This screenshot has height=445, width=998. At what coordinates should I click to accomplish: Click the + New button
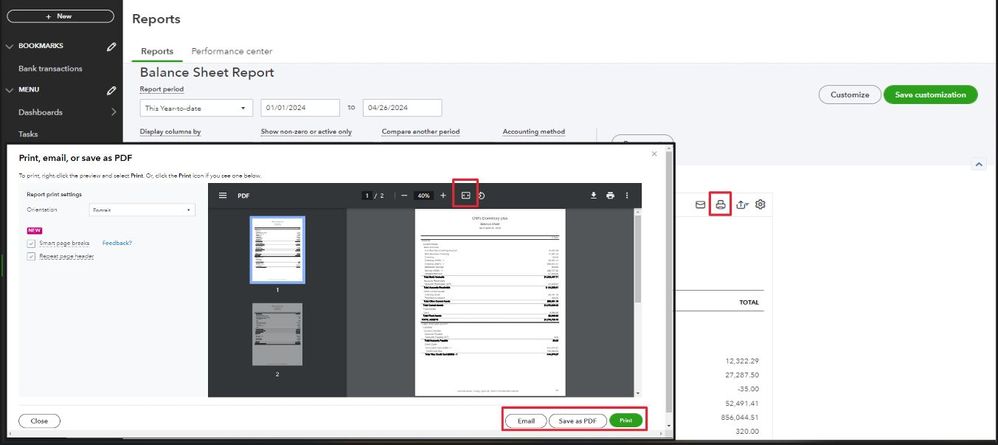click(x=60, y=17)
